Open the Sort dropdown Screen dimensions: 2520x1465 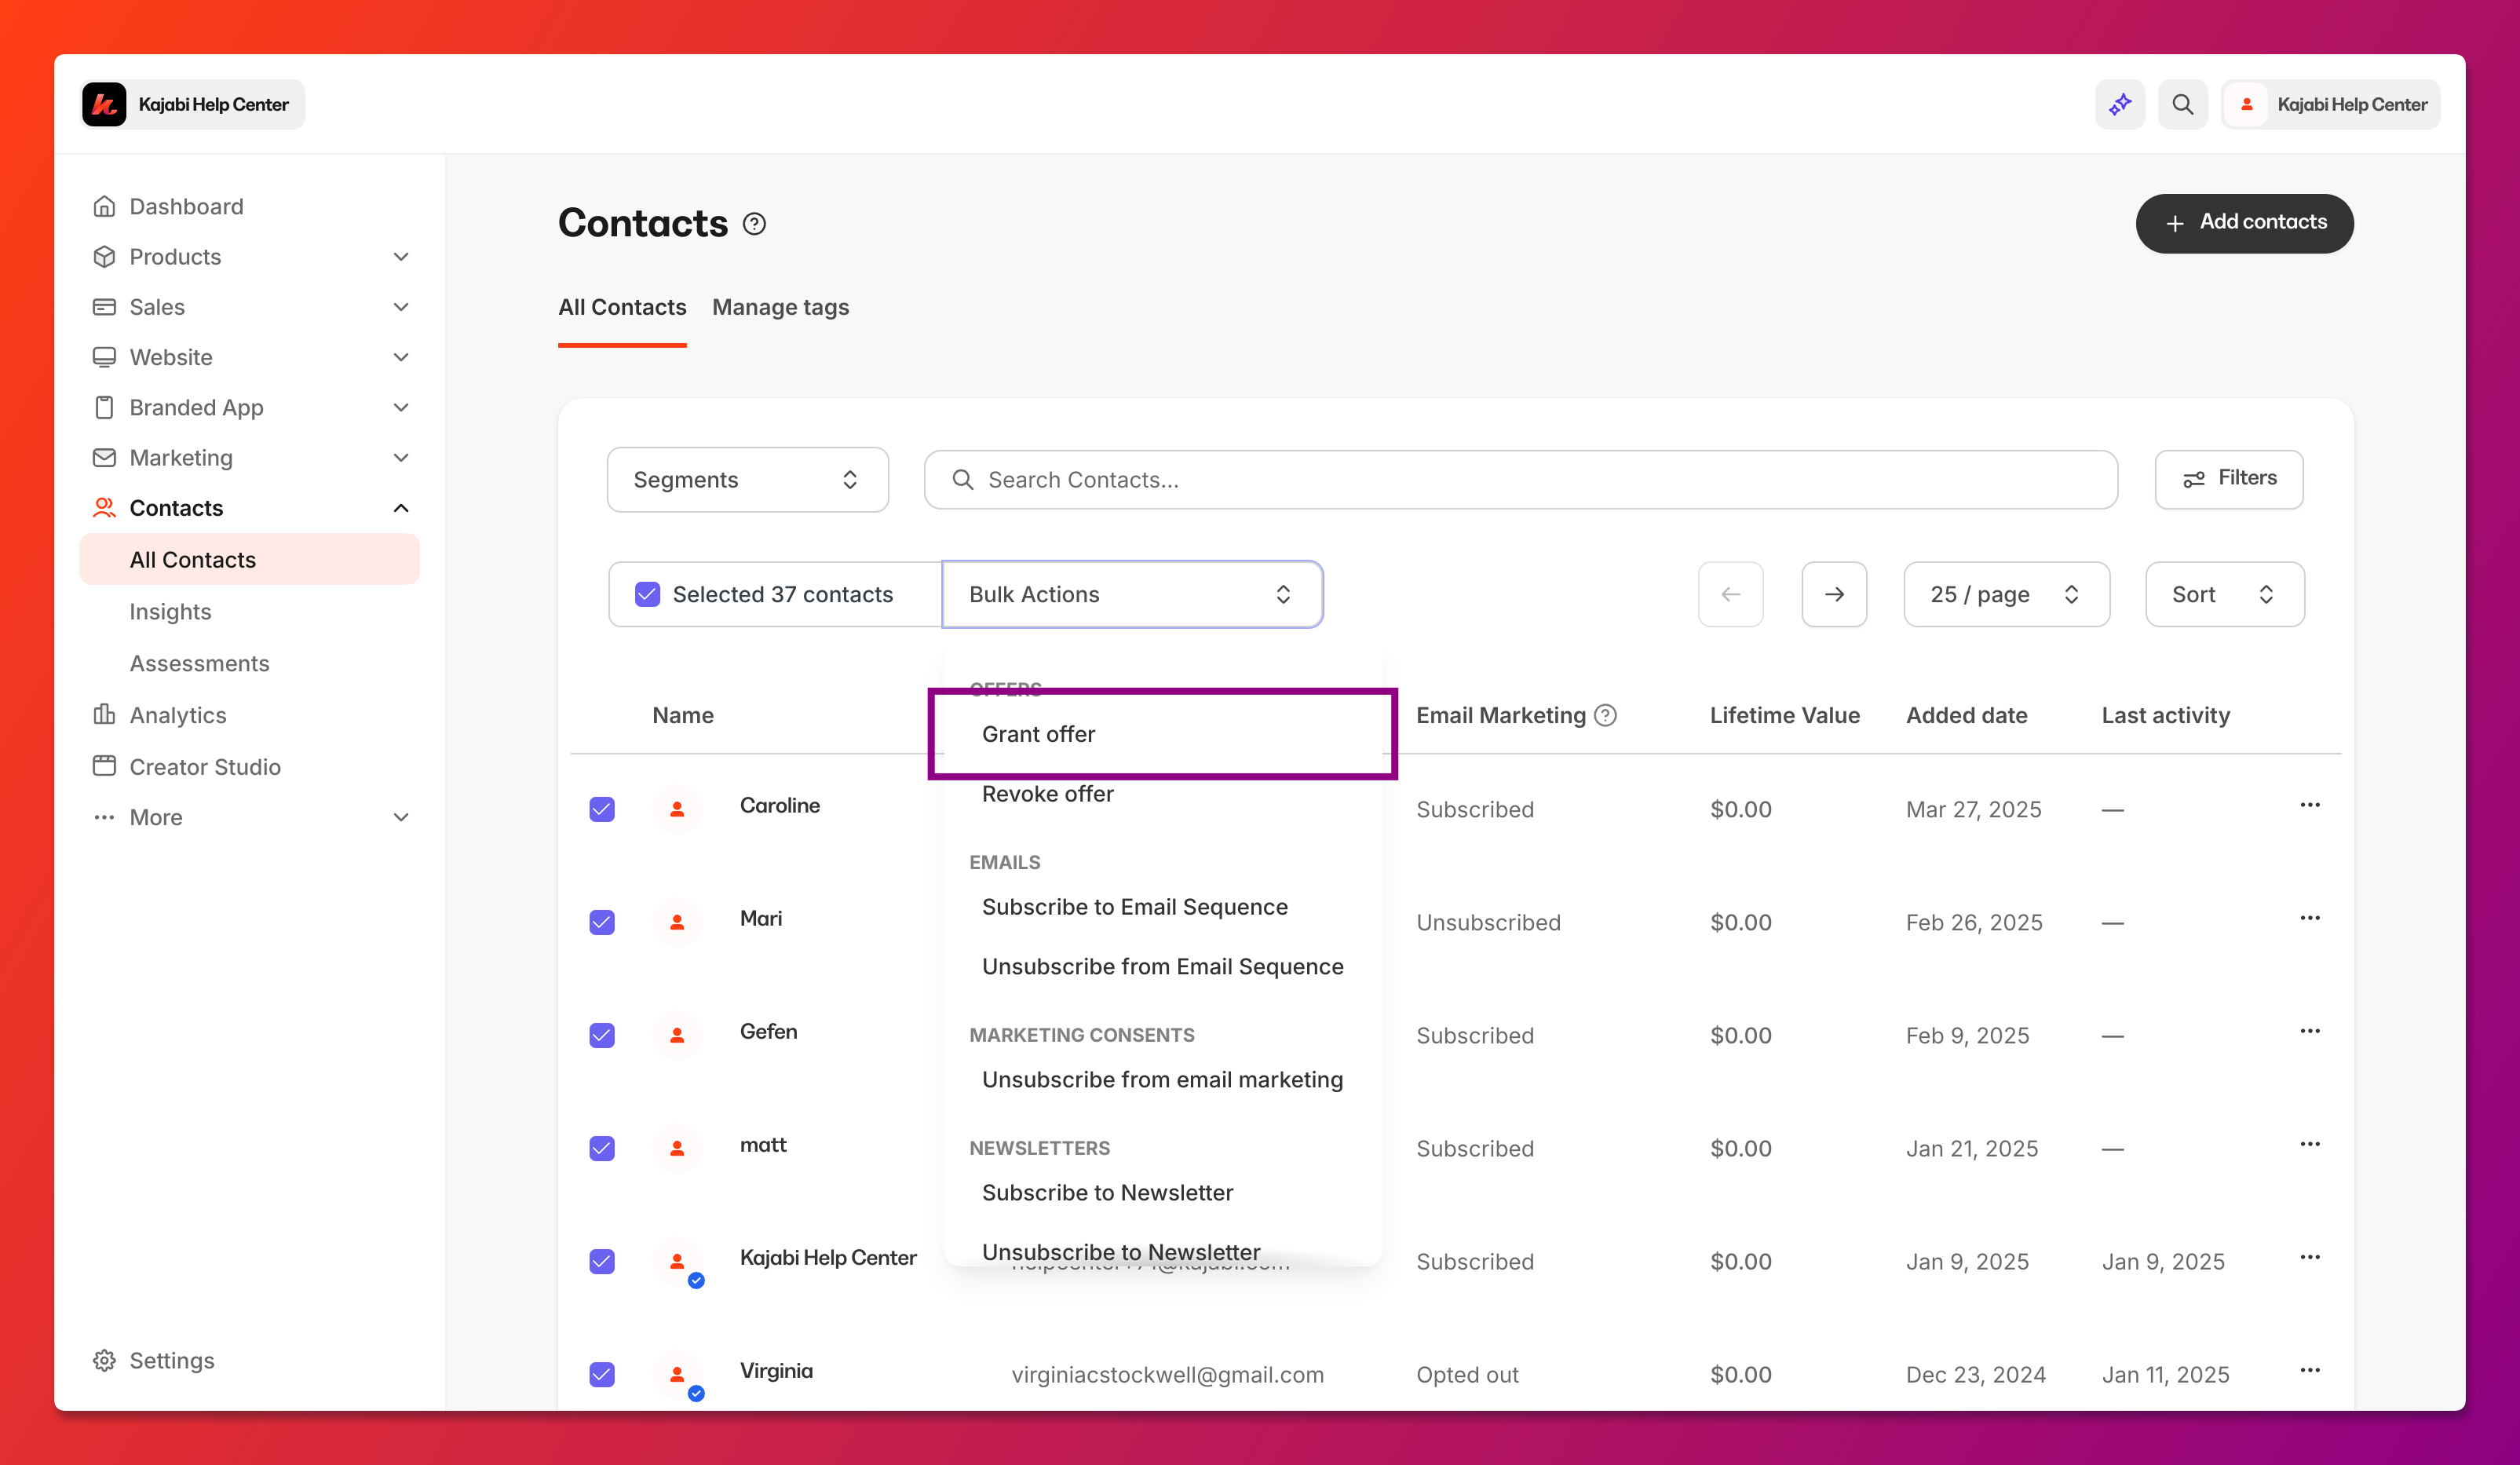(x=2224, y=594)
